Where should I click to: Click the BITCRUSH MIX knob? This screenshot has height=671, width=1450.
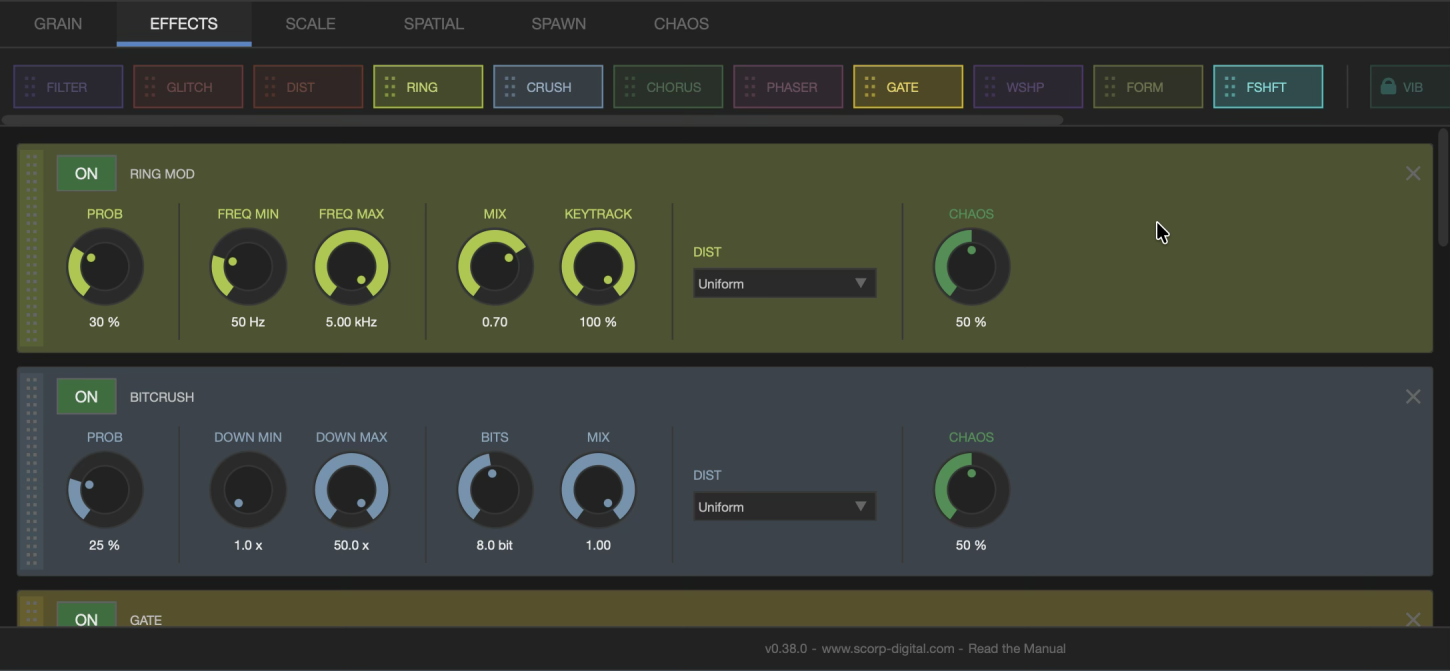(x=598, y=490)
